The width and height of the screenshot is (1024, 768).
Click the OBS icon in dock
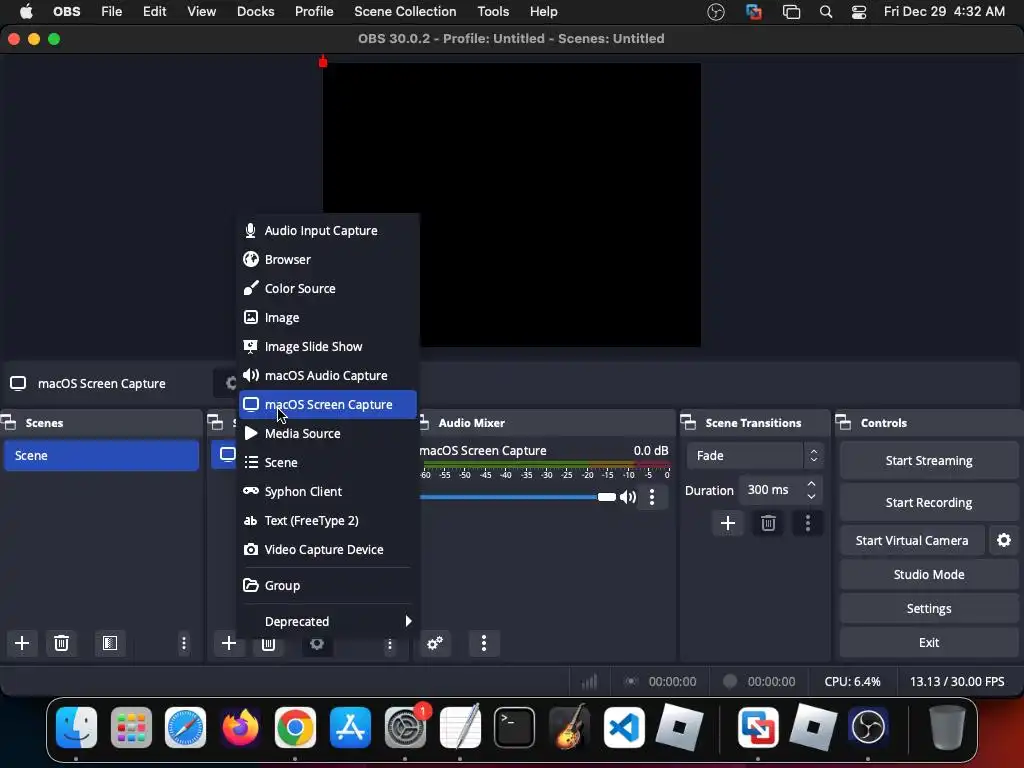[x=867, y=727]
